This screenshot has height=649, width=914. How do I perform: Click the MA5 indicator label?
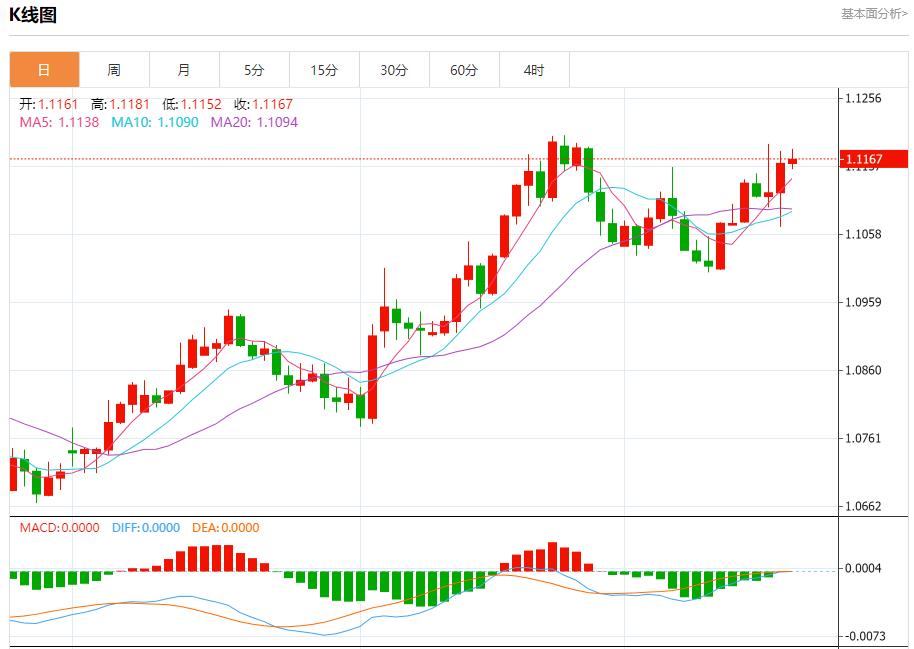(x=59, y=122)
